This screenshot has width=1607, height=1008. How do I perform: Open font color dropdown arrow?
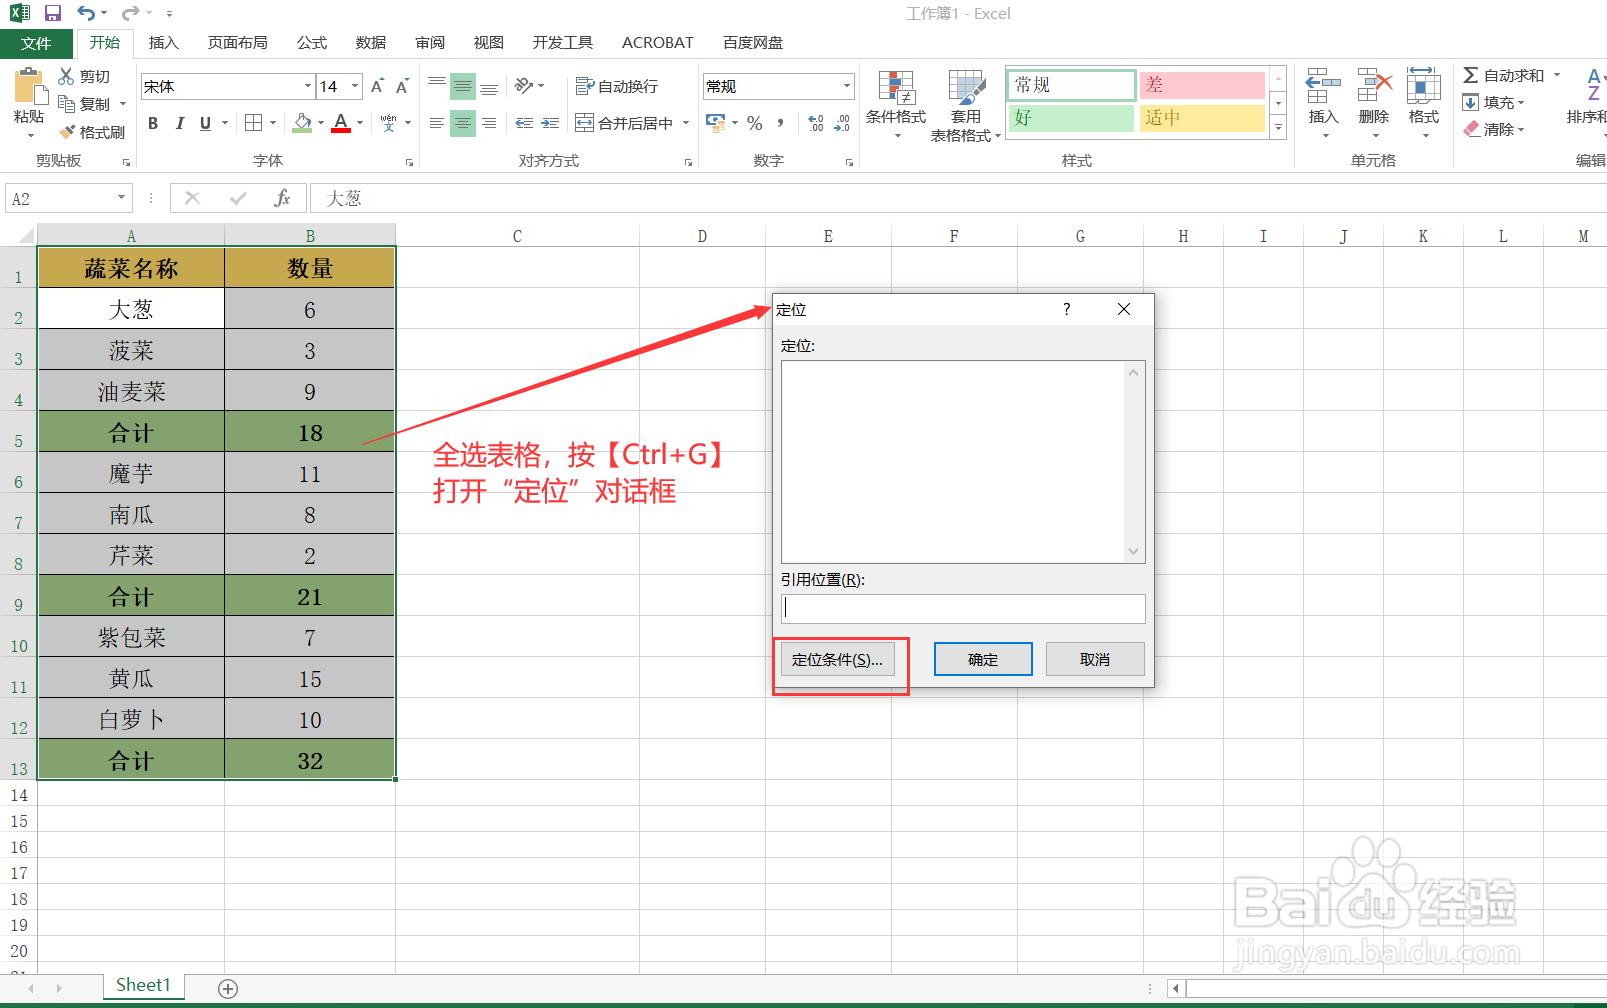[360, 123]
